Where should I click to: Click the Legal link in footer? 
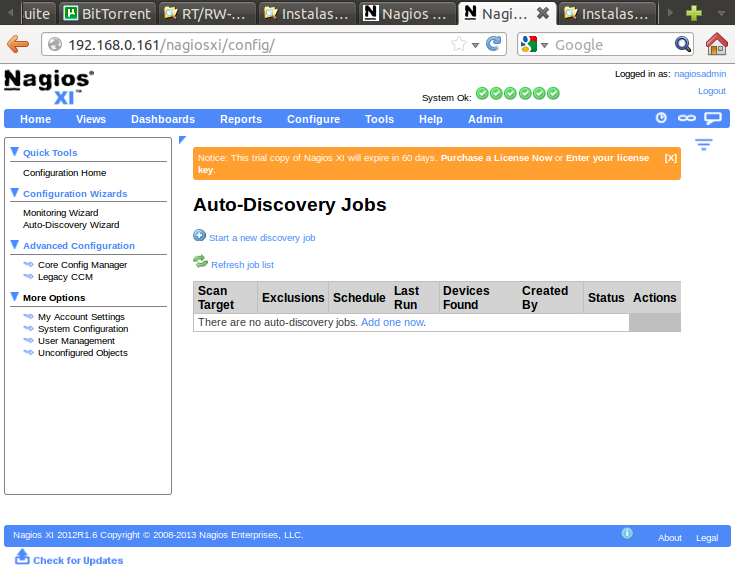click(707, 538)
